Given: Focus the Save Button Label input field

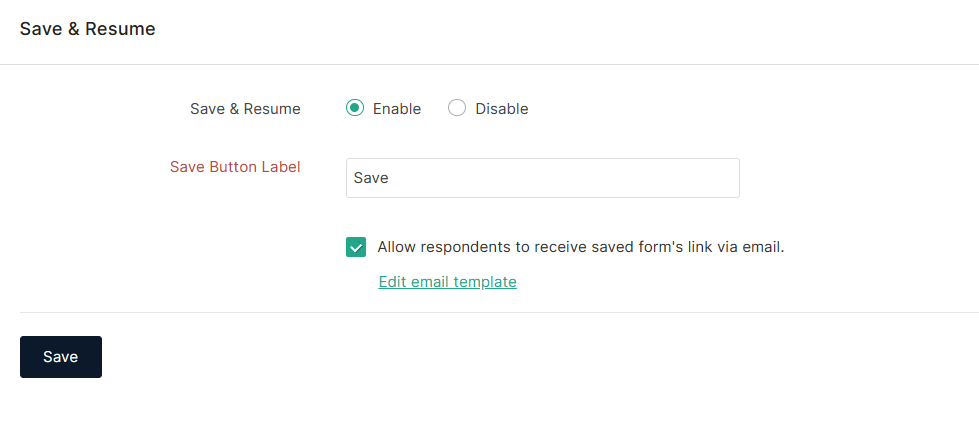Looking at the screenshot, I should pos(542,178).
